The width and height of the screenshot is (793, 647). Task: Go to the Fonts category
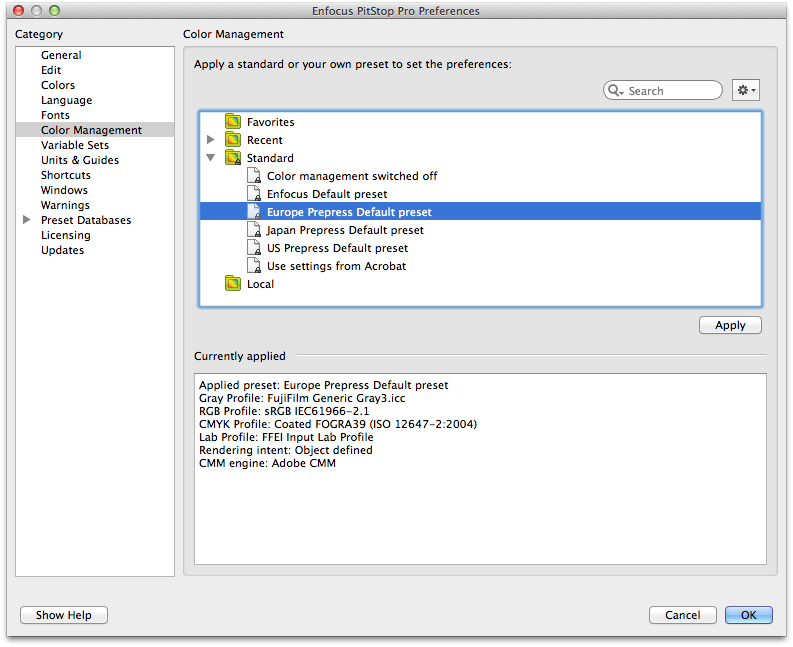click(x=55, y=115)
